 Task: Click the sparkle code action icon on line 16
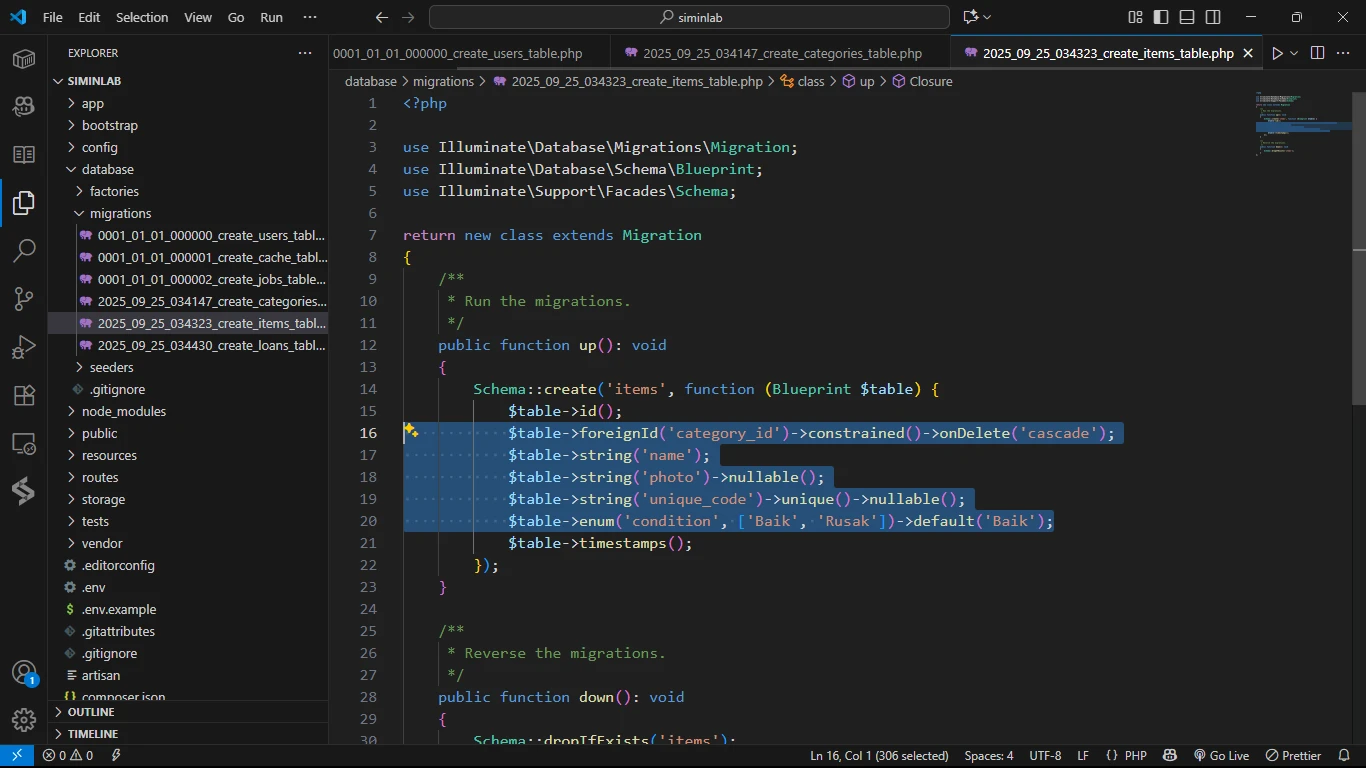click(x=410, y=432)
